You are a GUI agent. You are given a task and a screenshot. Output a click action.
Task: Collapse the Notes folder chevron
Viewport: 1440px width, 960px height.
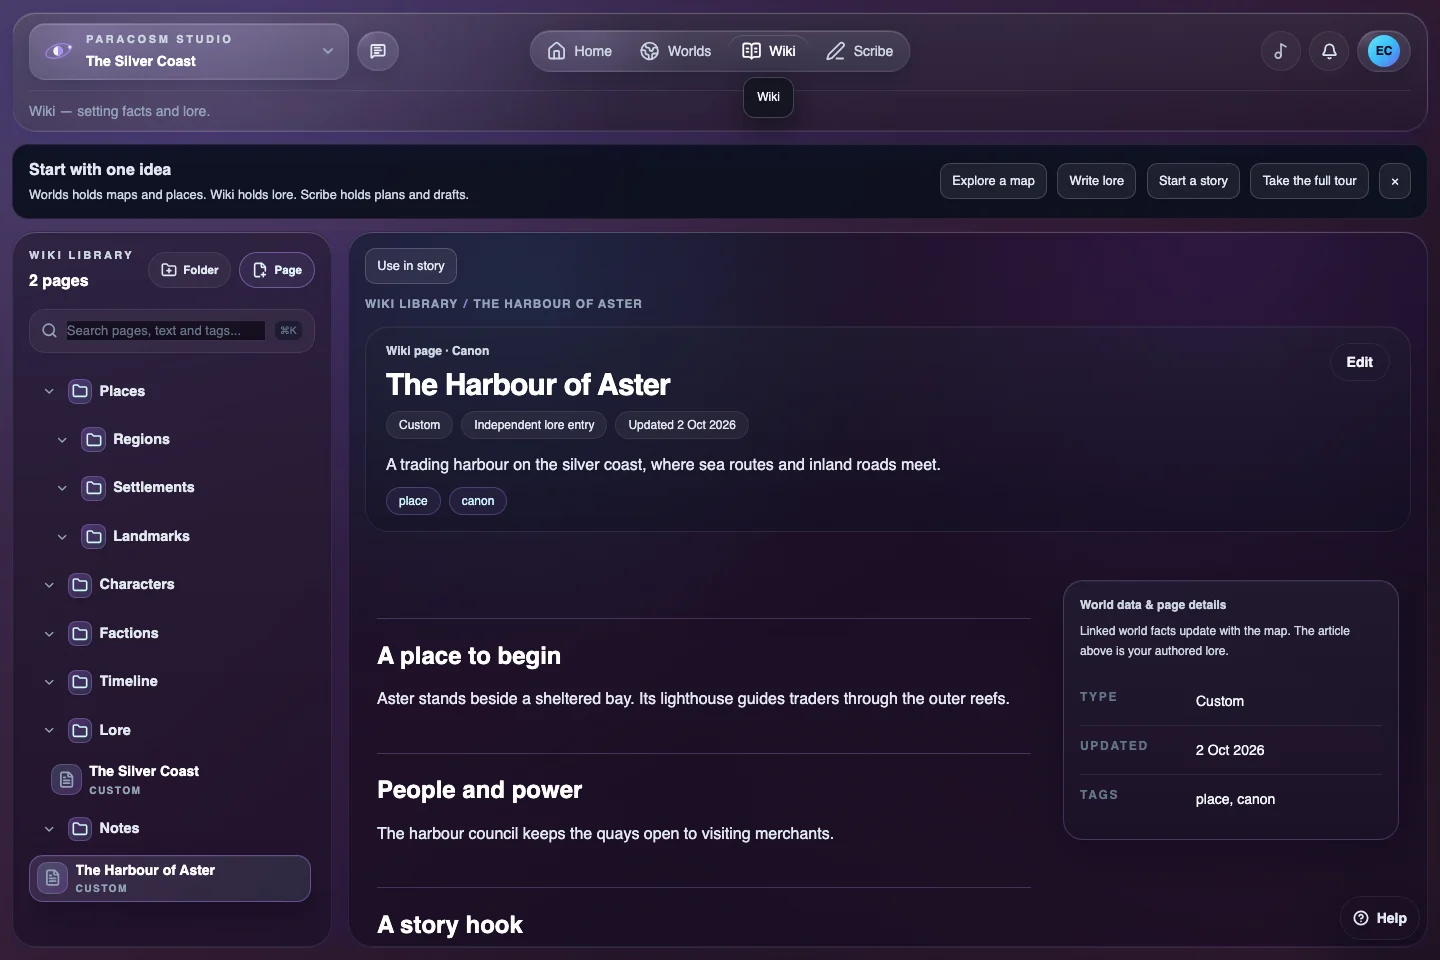point(49,829)
